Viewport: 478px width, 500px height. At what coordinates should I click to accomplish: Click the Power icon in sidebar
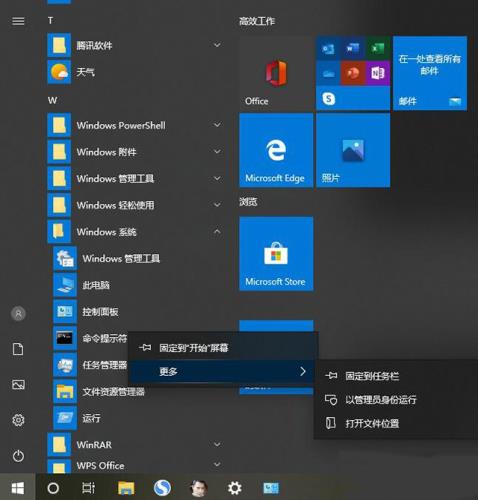point(18,456)
